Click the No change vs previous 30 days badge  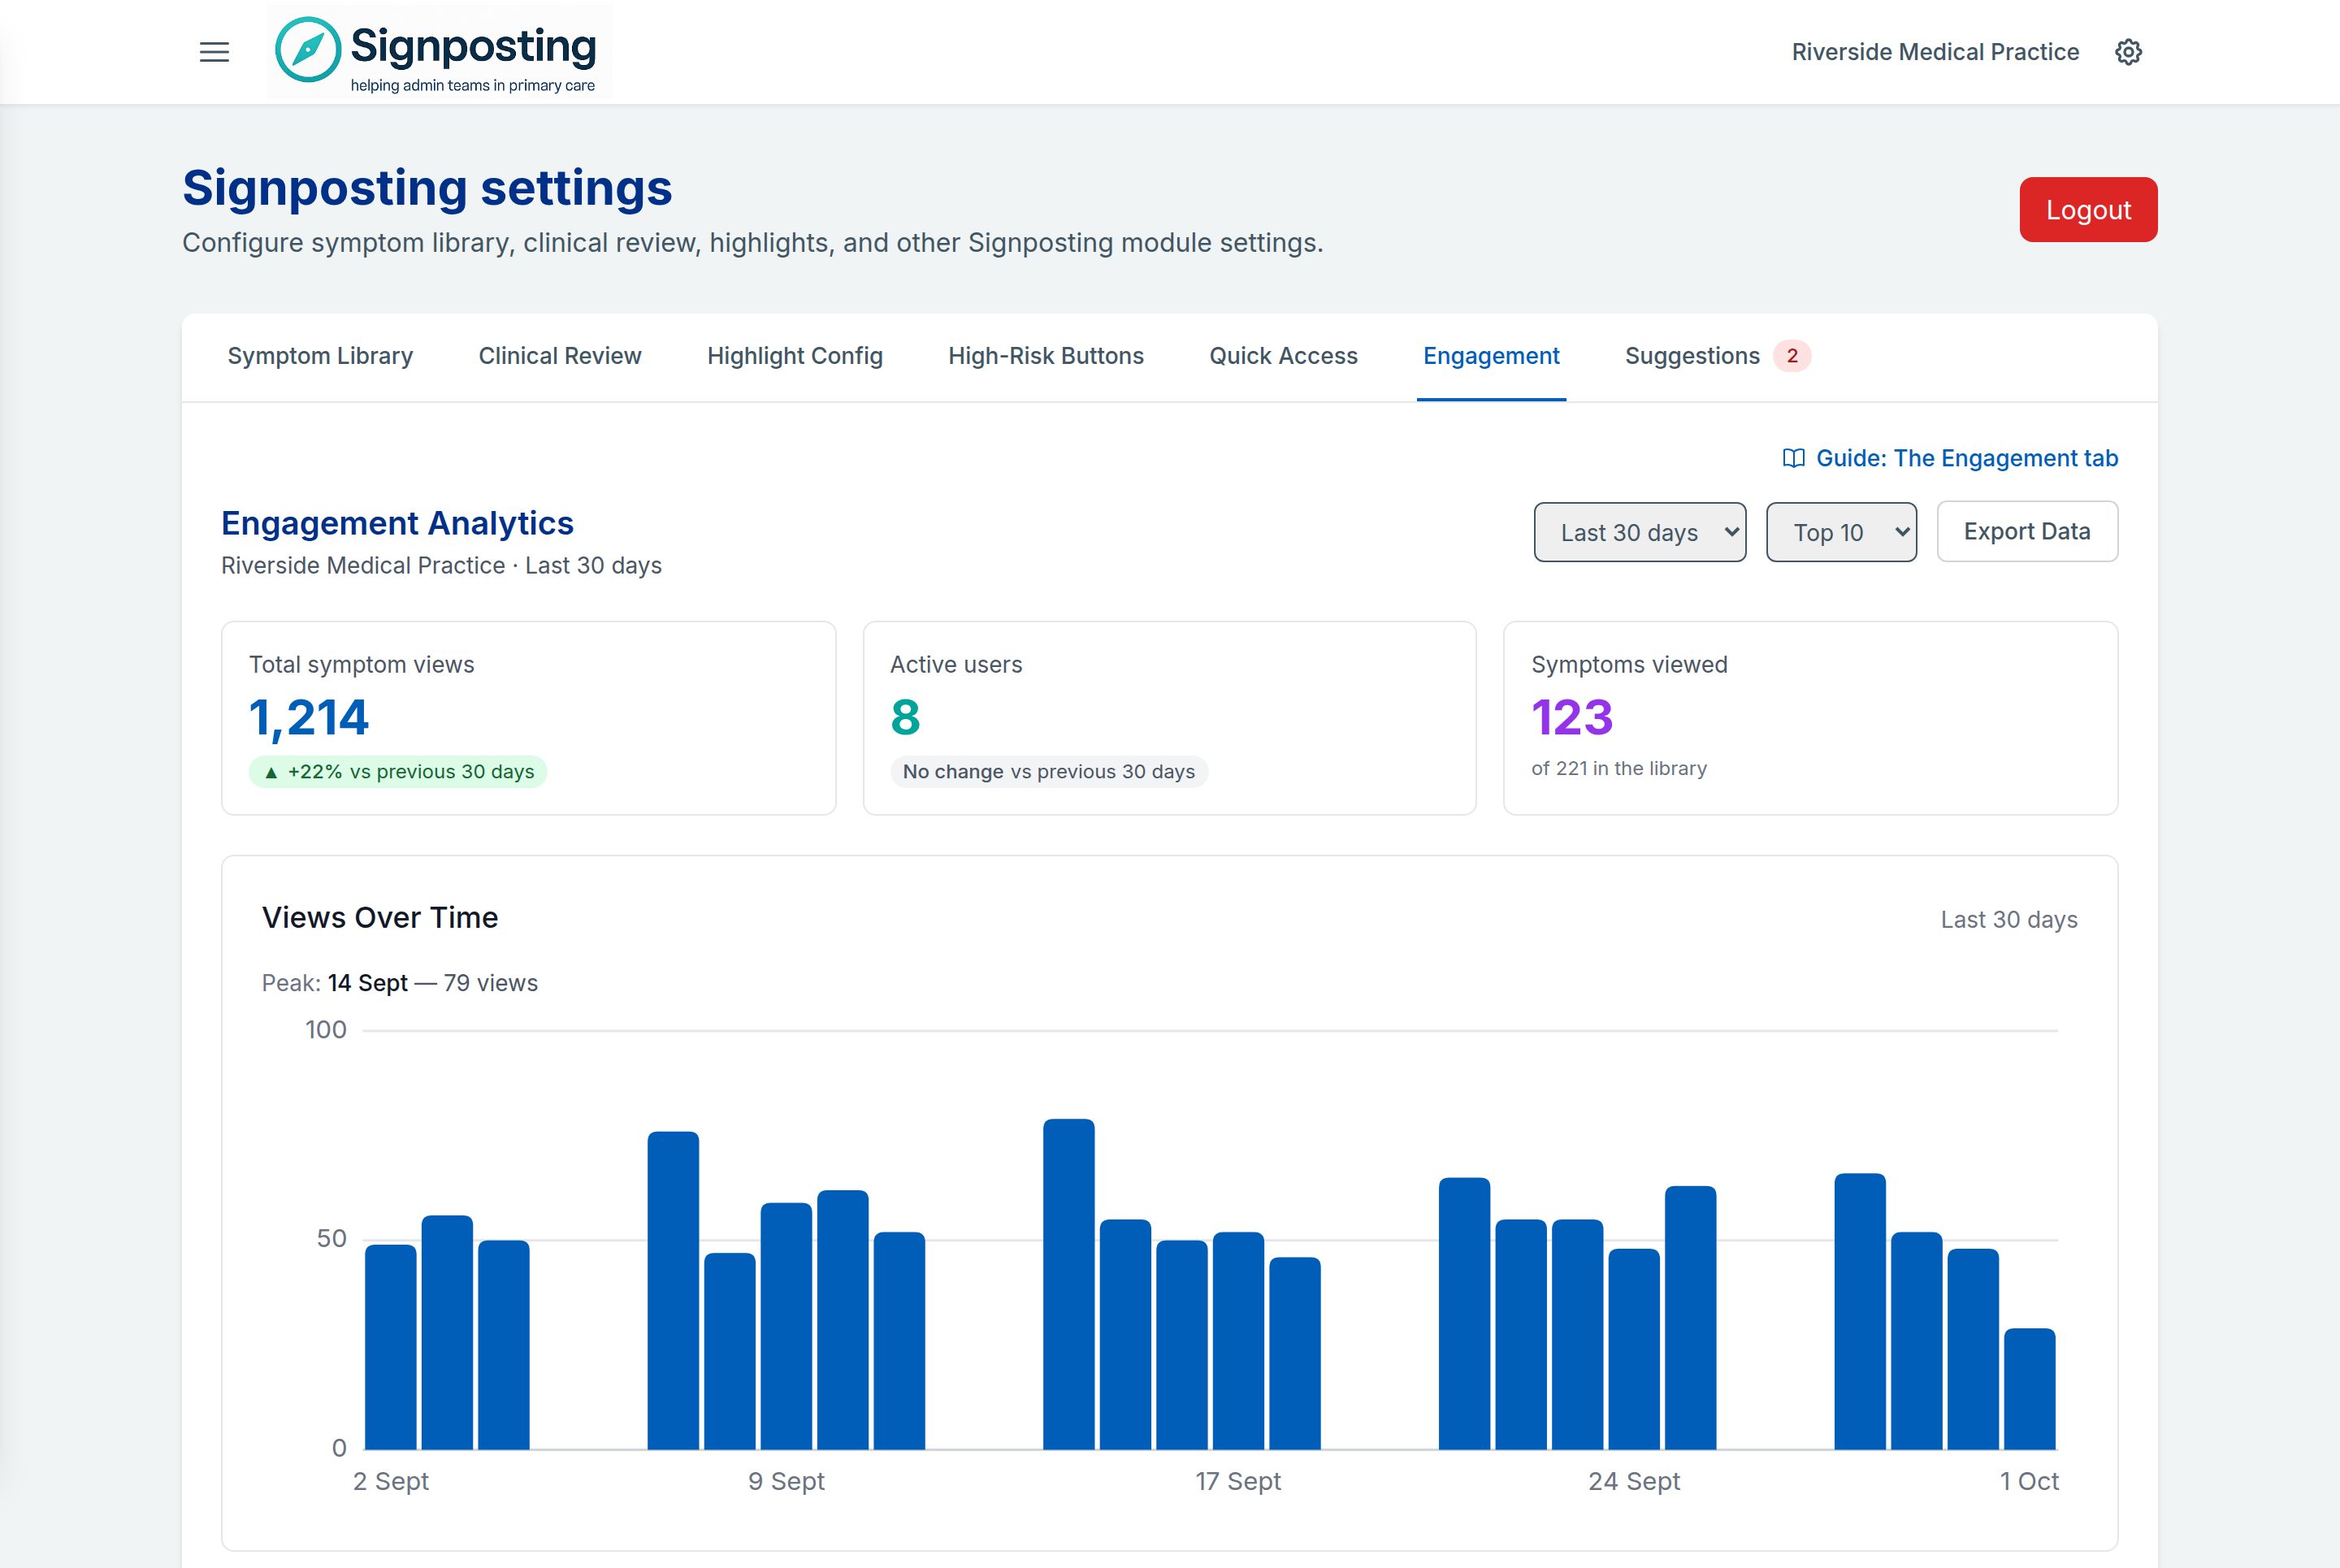pos(1048,772)
